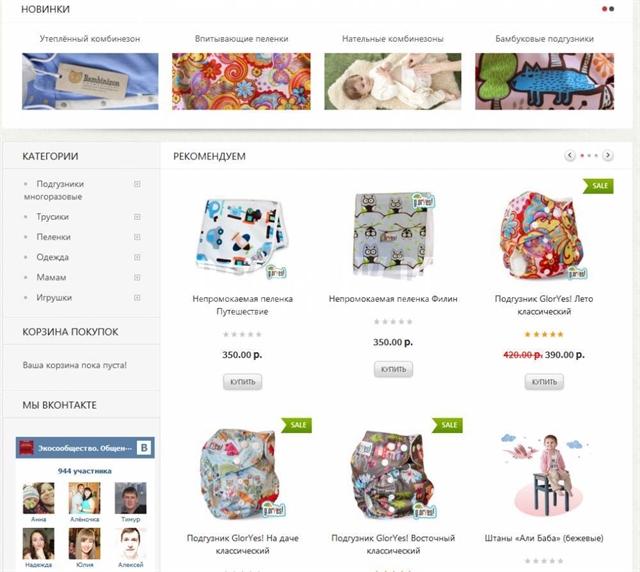Click SALE badge on Восточный diaper
Viewport: 640px width, 572px height.
click(x=447, y=425)
